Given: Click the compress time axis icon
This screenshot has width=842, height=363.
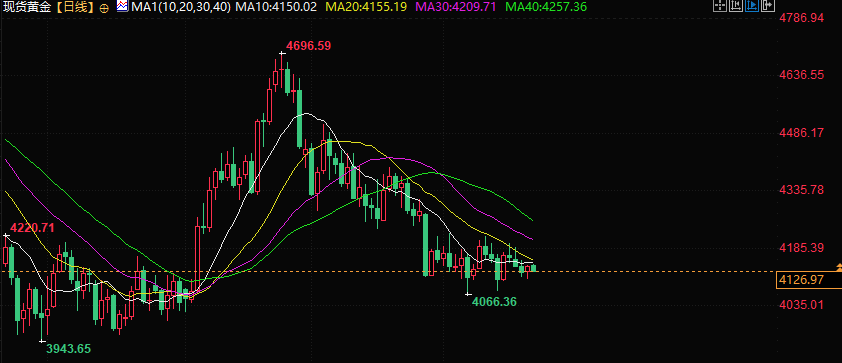Looking at the screenshot, I should tap(736, 6).
